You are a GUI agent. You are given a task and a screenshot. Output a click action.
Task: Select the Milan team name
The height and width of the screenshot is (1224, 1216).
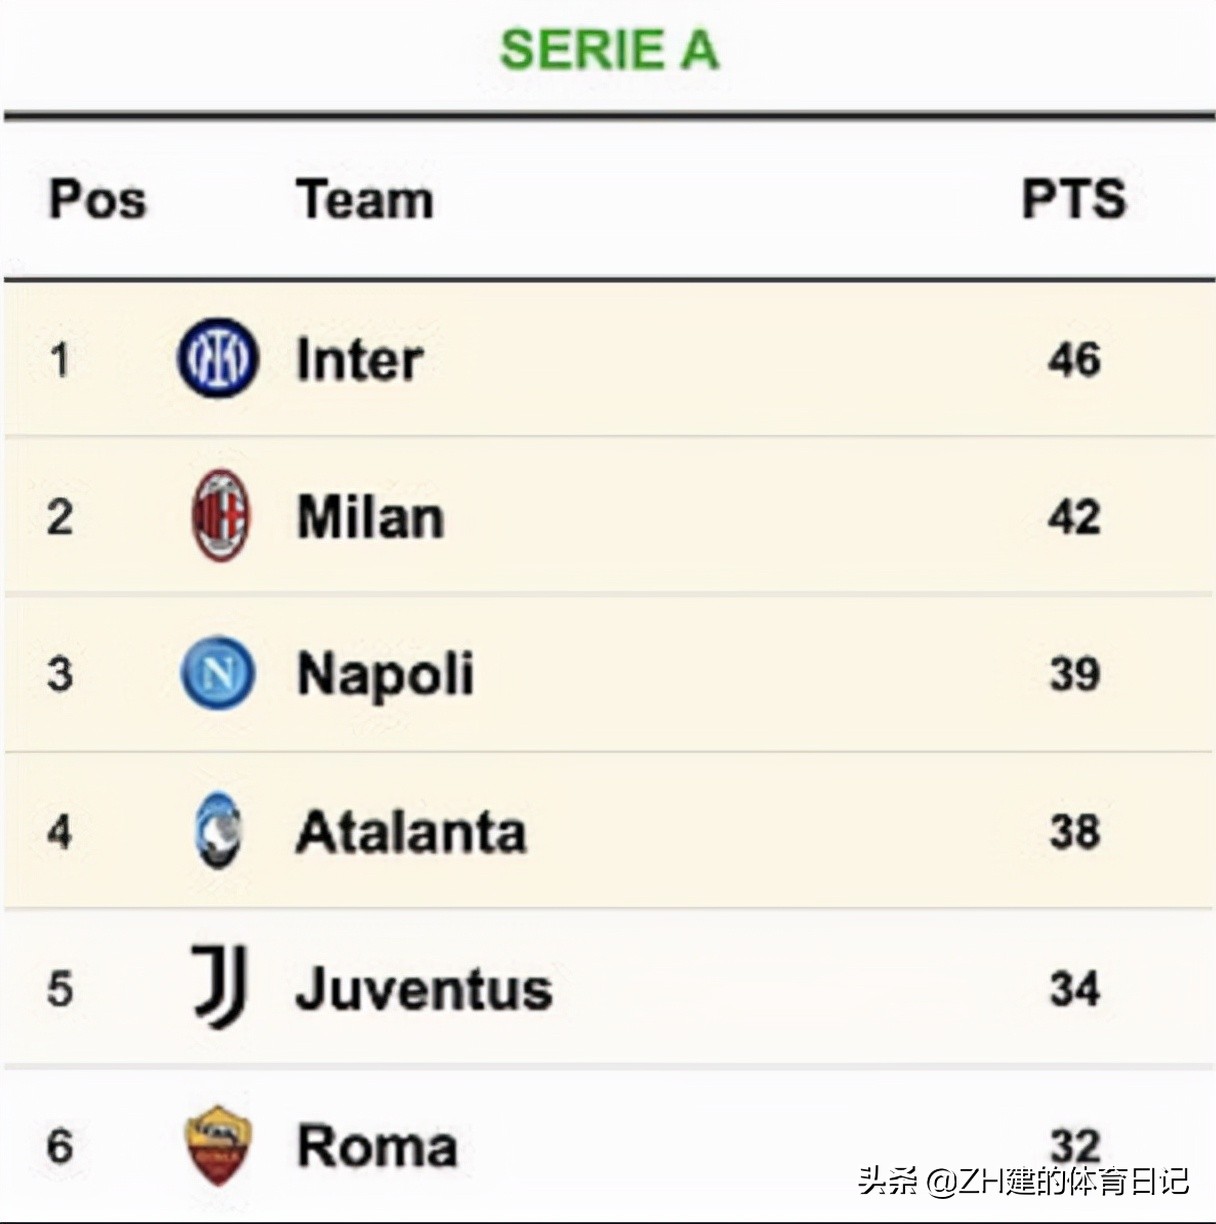(x=371, y=517)
